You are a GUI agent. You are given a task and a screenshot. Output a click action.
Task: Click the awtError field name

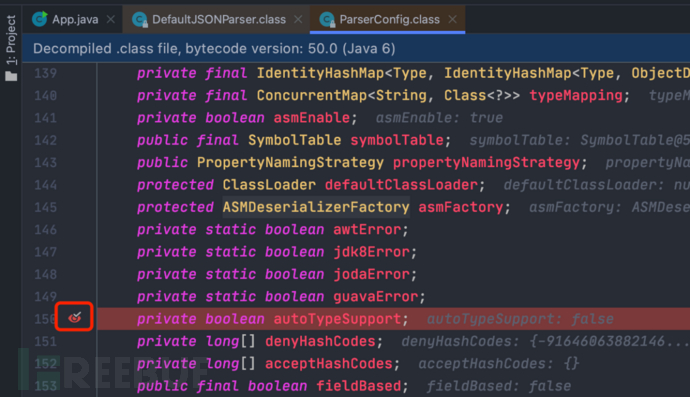(367, 230)
